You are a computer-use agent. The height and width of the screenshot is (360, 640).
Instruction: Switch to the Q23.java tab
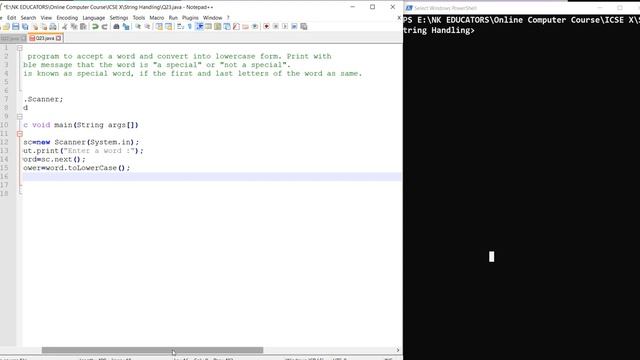point(45,38)
